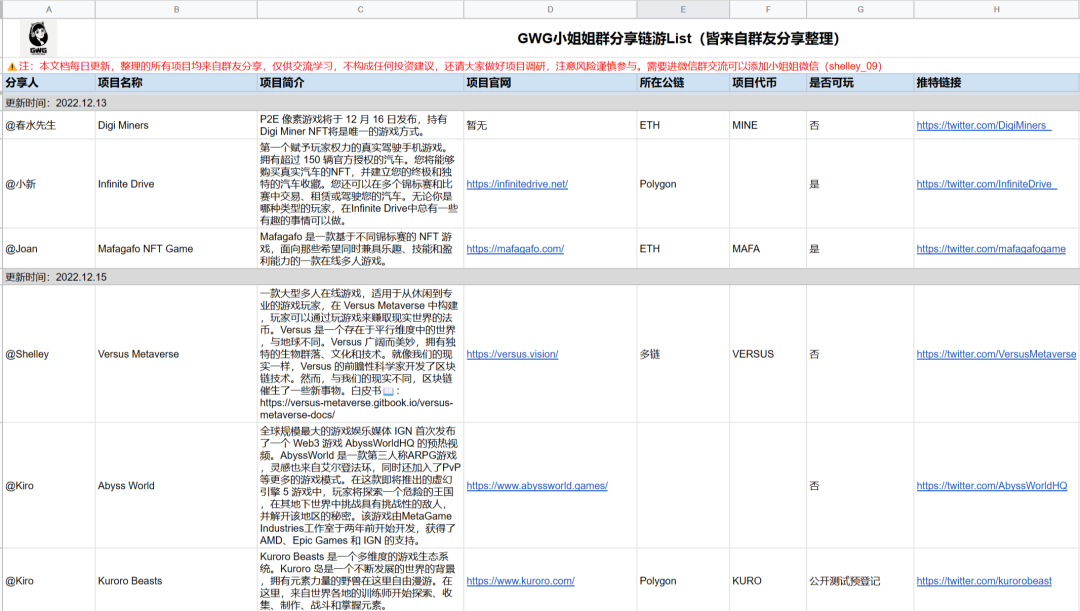The width and height of the screenshot is (1080, 611).
Task: Click the '项目名称' header cell
Action: (x=176, y=83)
